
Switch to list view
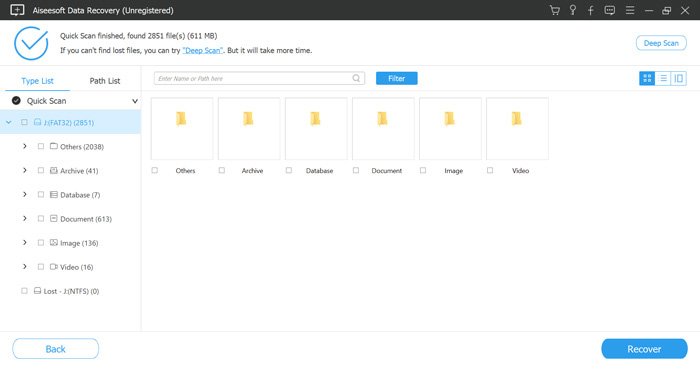tap(663, 79)
